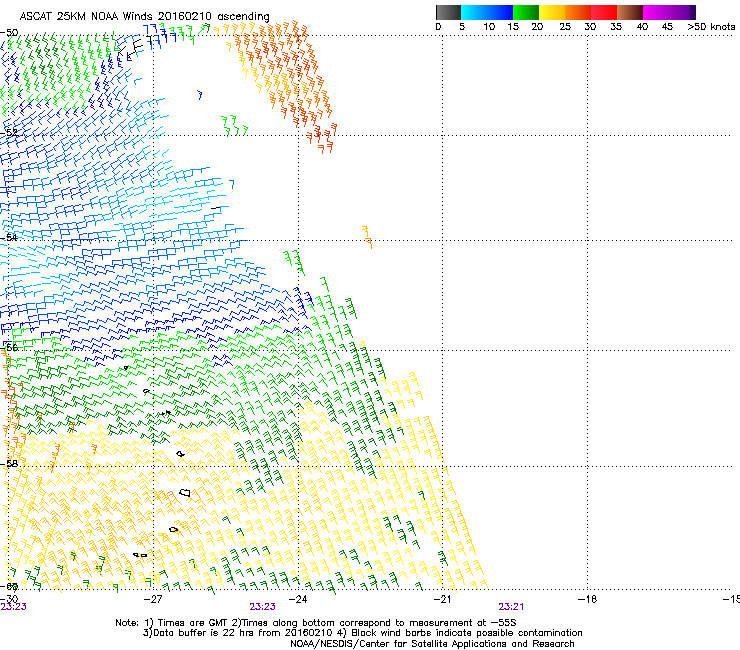Pick the red 30-35 knots legend color

(x=604, y=12)
